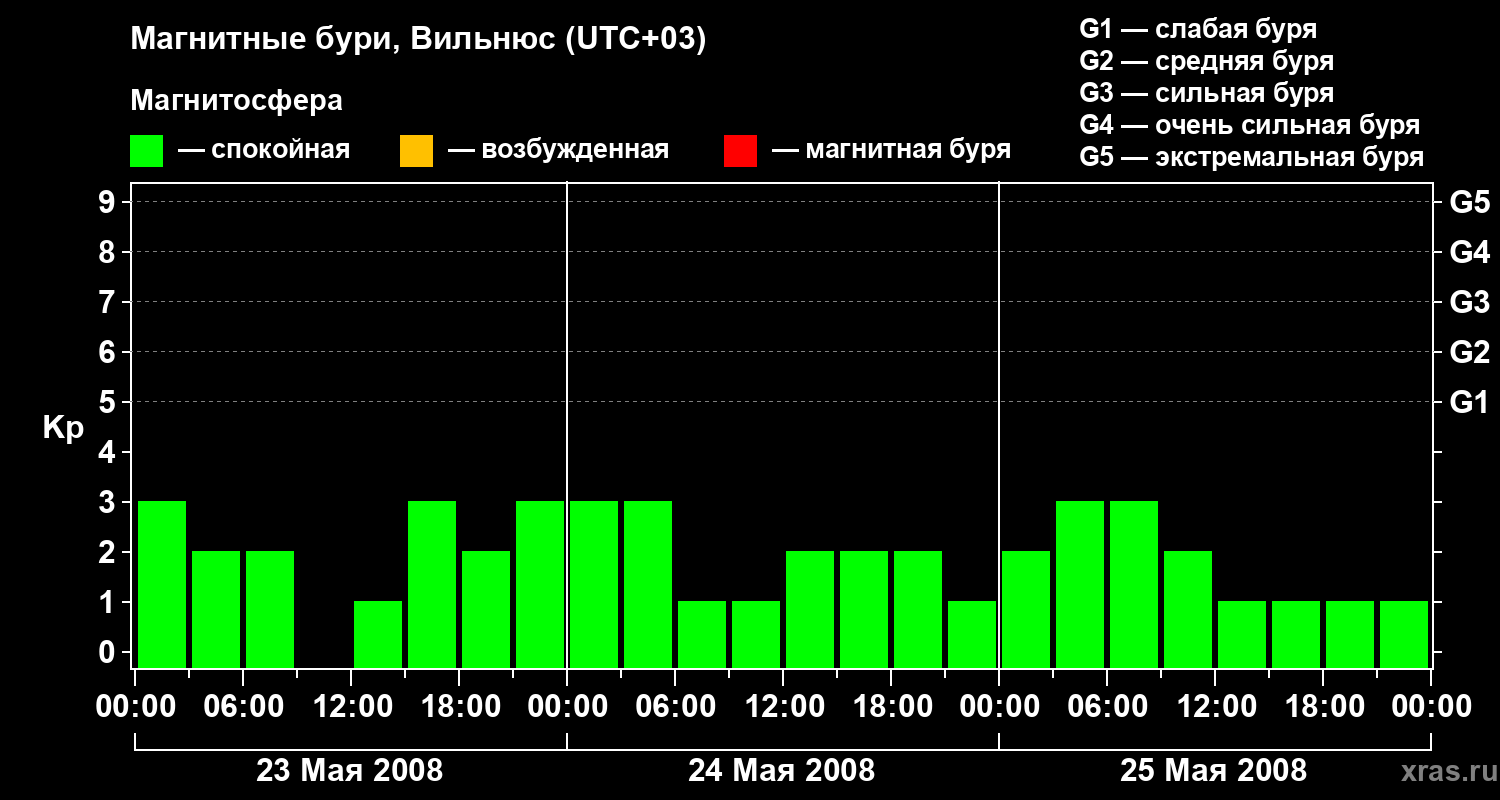The height and width of the screenshot is (800, 1500).
Task: Click the 12:00 time label above 23 Мая
Action: (351, 707)
